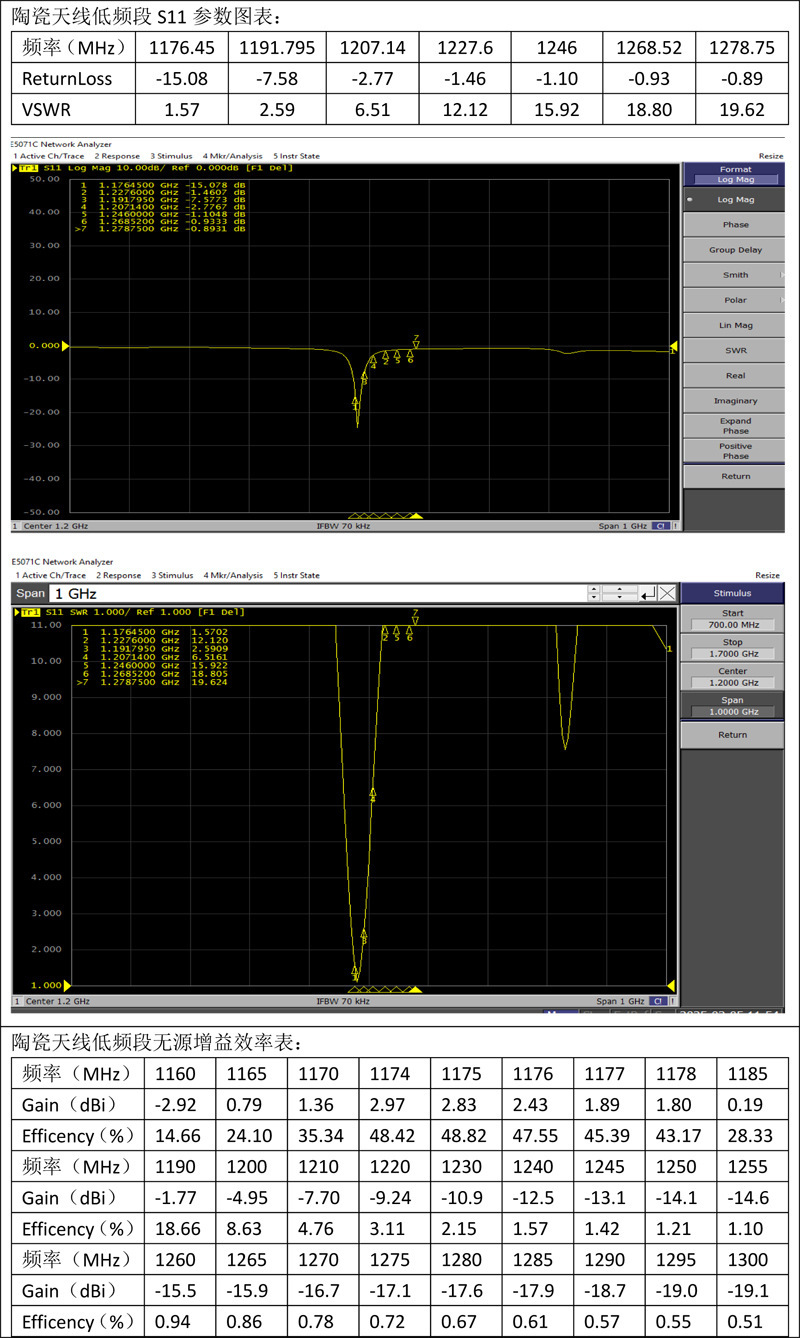Click IFBW 70 kHz below the Log Mag plot

click(x=343, y=526)
